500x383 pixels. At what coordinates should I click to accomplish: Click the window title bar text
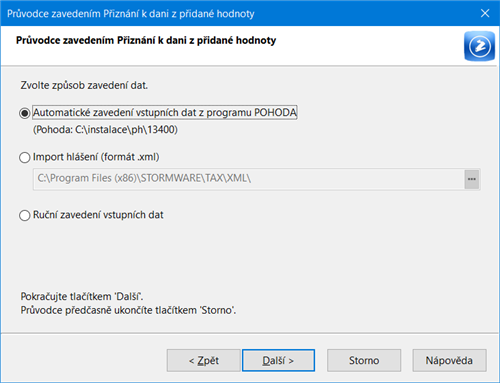[x=131, y=14]
